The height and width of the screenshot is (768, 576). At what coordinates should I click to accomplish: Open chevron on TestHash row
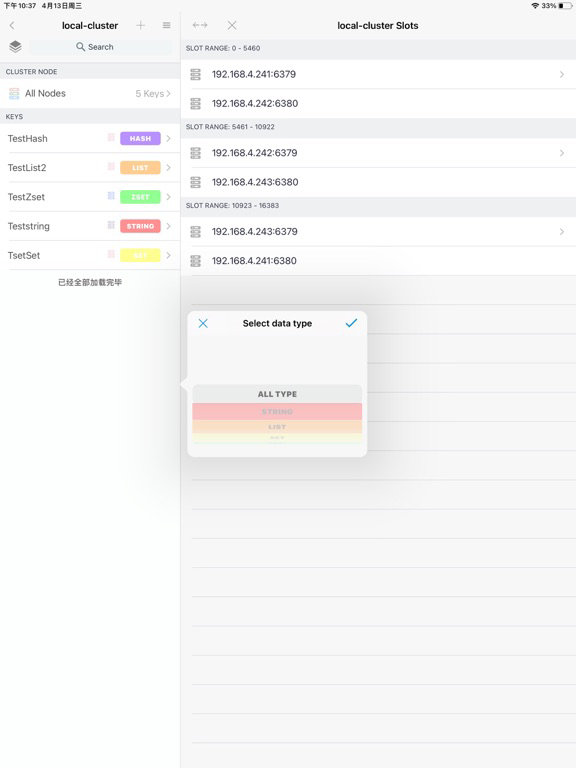coord(168,139)
